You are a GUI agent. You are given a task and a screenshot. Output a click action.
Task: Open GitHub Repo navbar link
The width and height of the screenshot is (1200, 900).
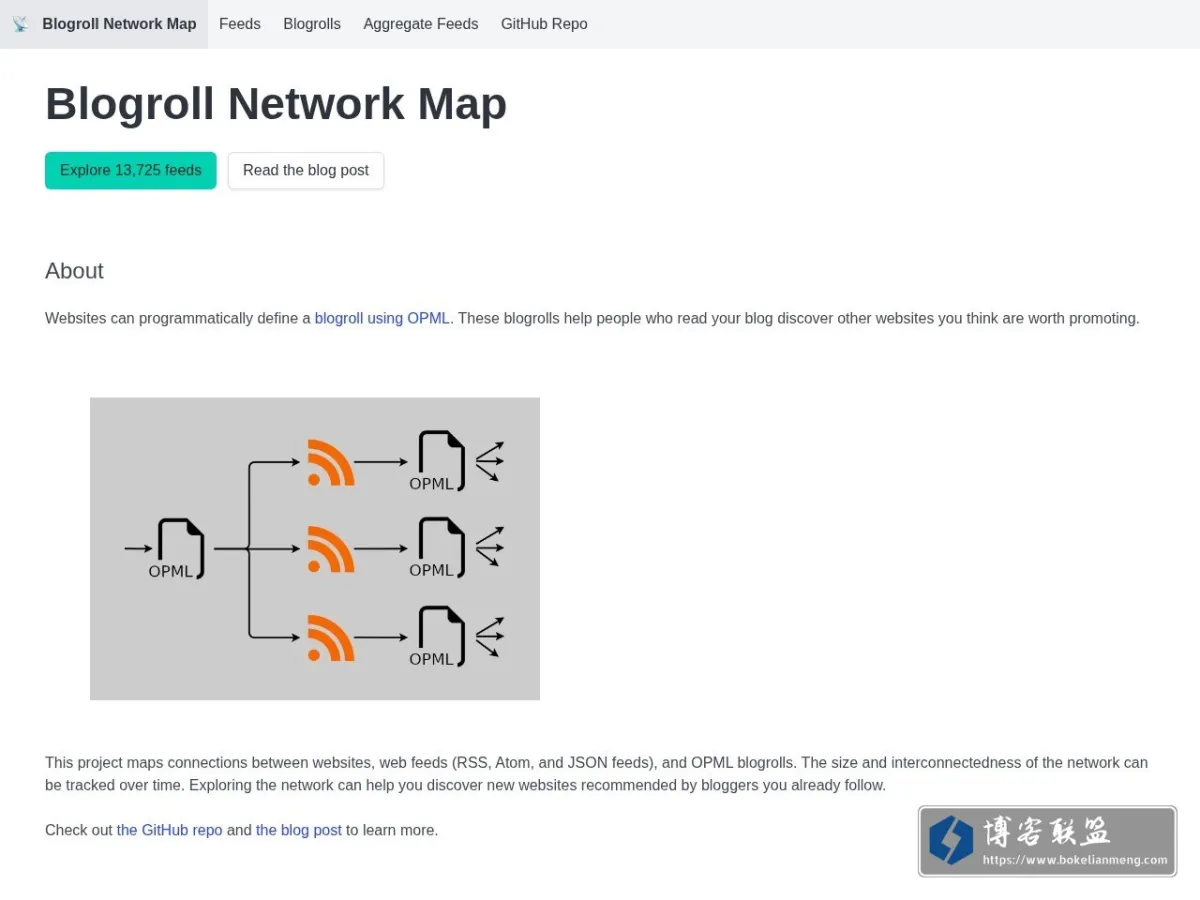544,24
